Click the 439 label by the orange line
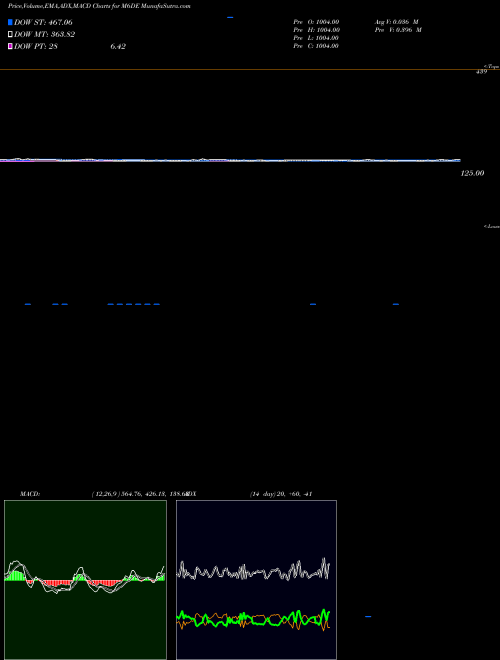Viewport: 500px width, 660px height. [481, 72]
